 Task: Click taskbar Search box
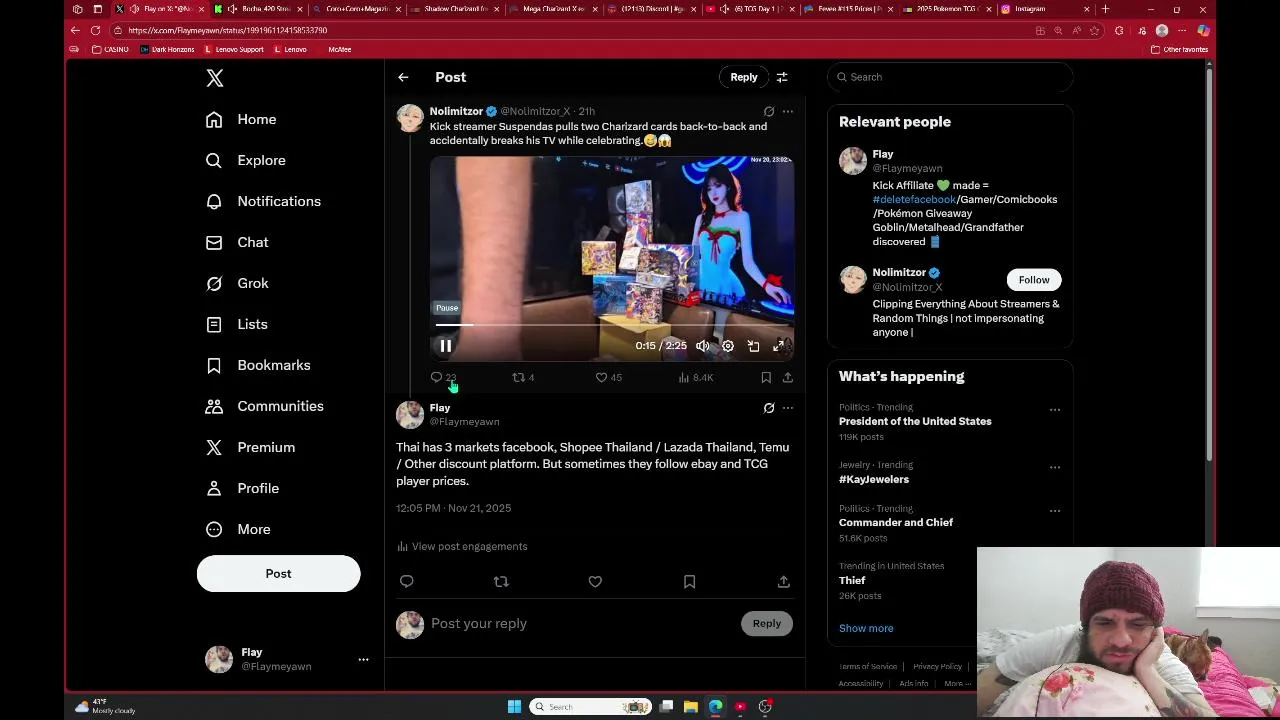[591, 706]
